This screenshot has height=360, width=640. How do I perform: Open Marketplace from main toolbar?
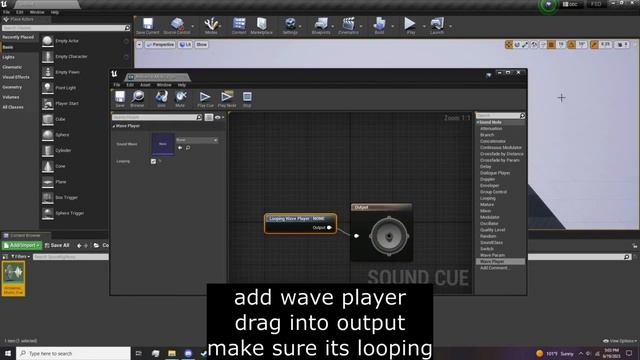point(261,26)
